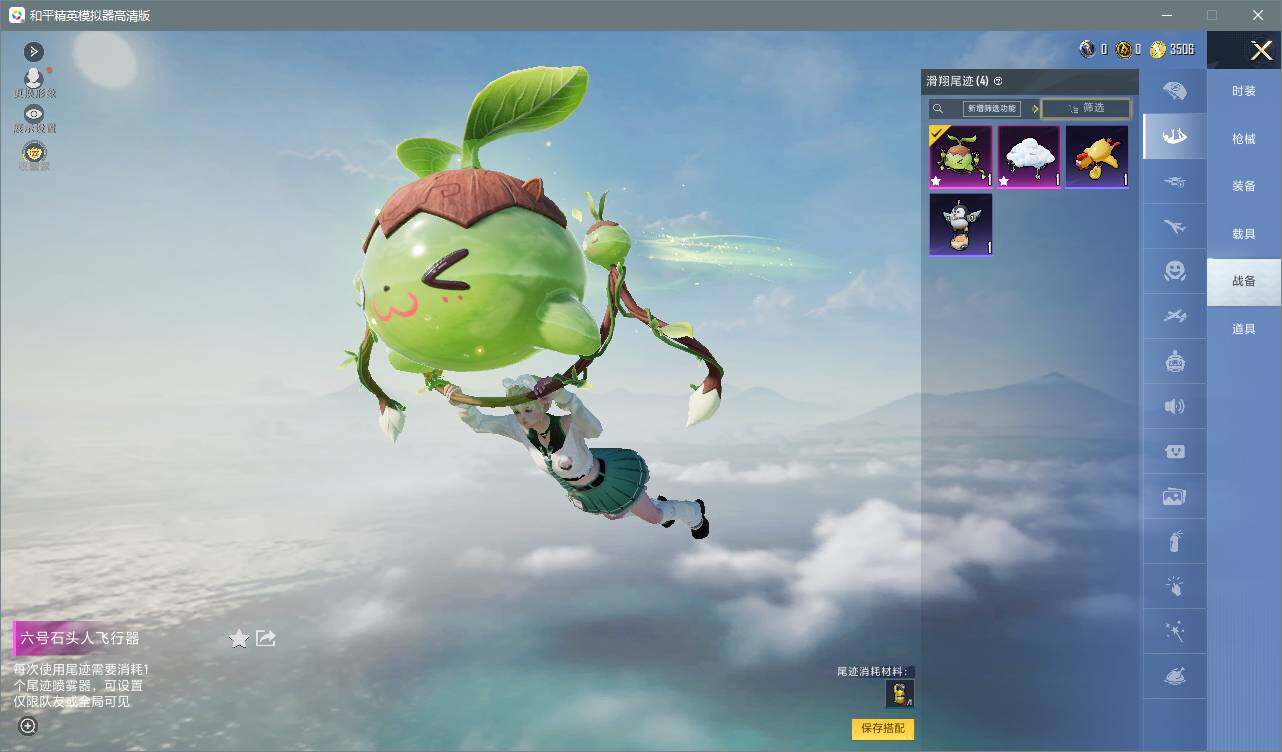Open the drone category icon in sidebar
Viewport: 1282px width, 752px height.
point(1175,182)
